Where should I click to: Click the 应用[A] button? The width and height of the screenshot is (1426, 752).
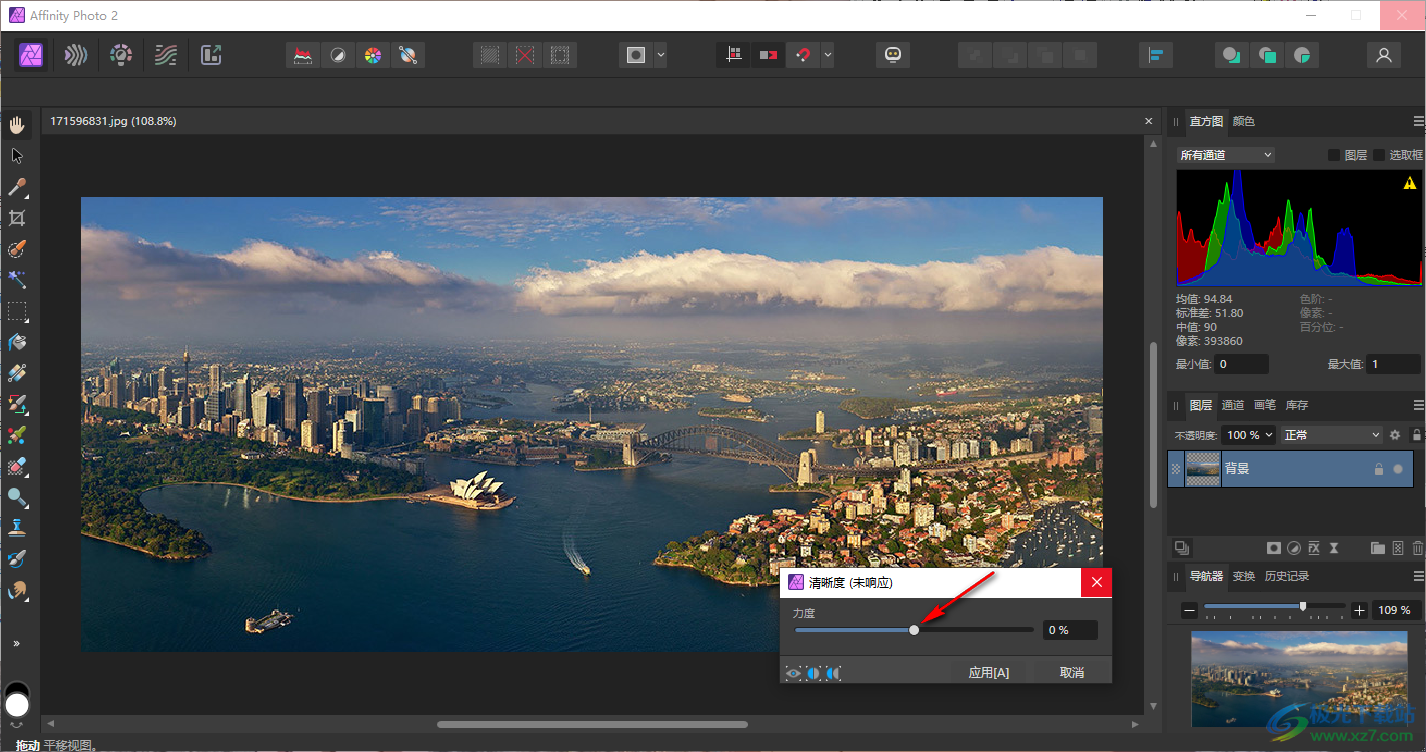pyautogui.click(x=988, y=672)
